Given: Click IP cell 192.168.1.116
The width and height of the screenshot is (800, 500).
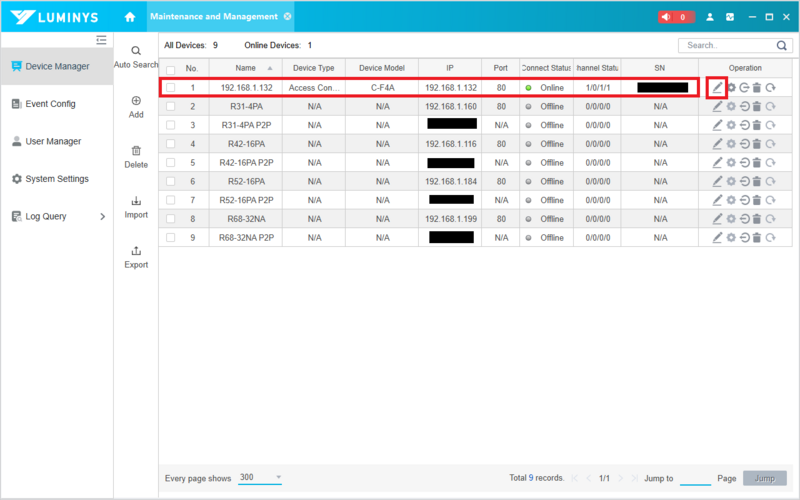Looking at the screenshot, I should point(451,144).
